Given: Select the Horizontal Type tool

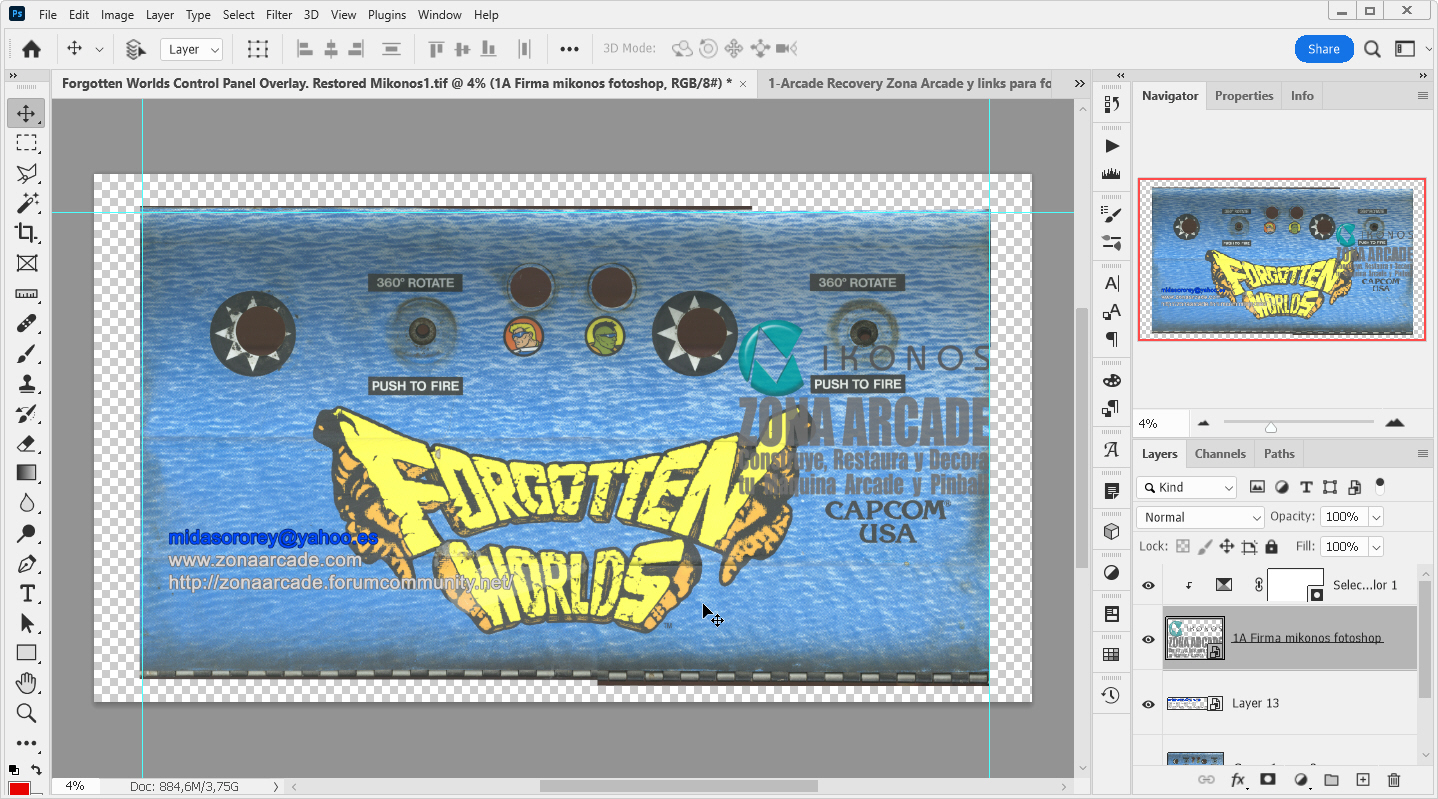Looking at the screenshot, I should (x=26, y=593).
